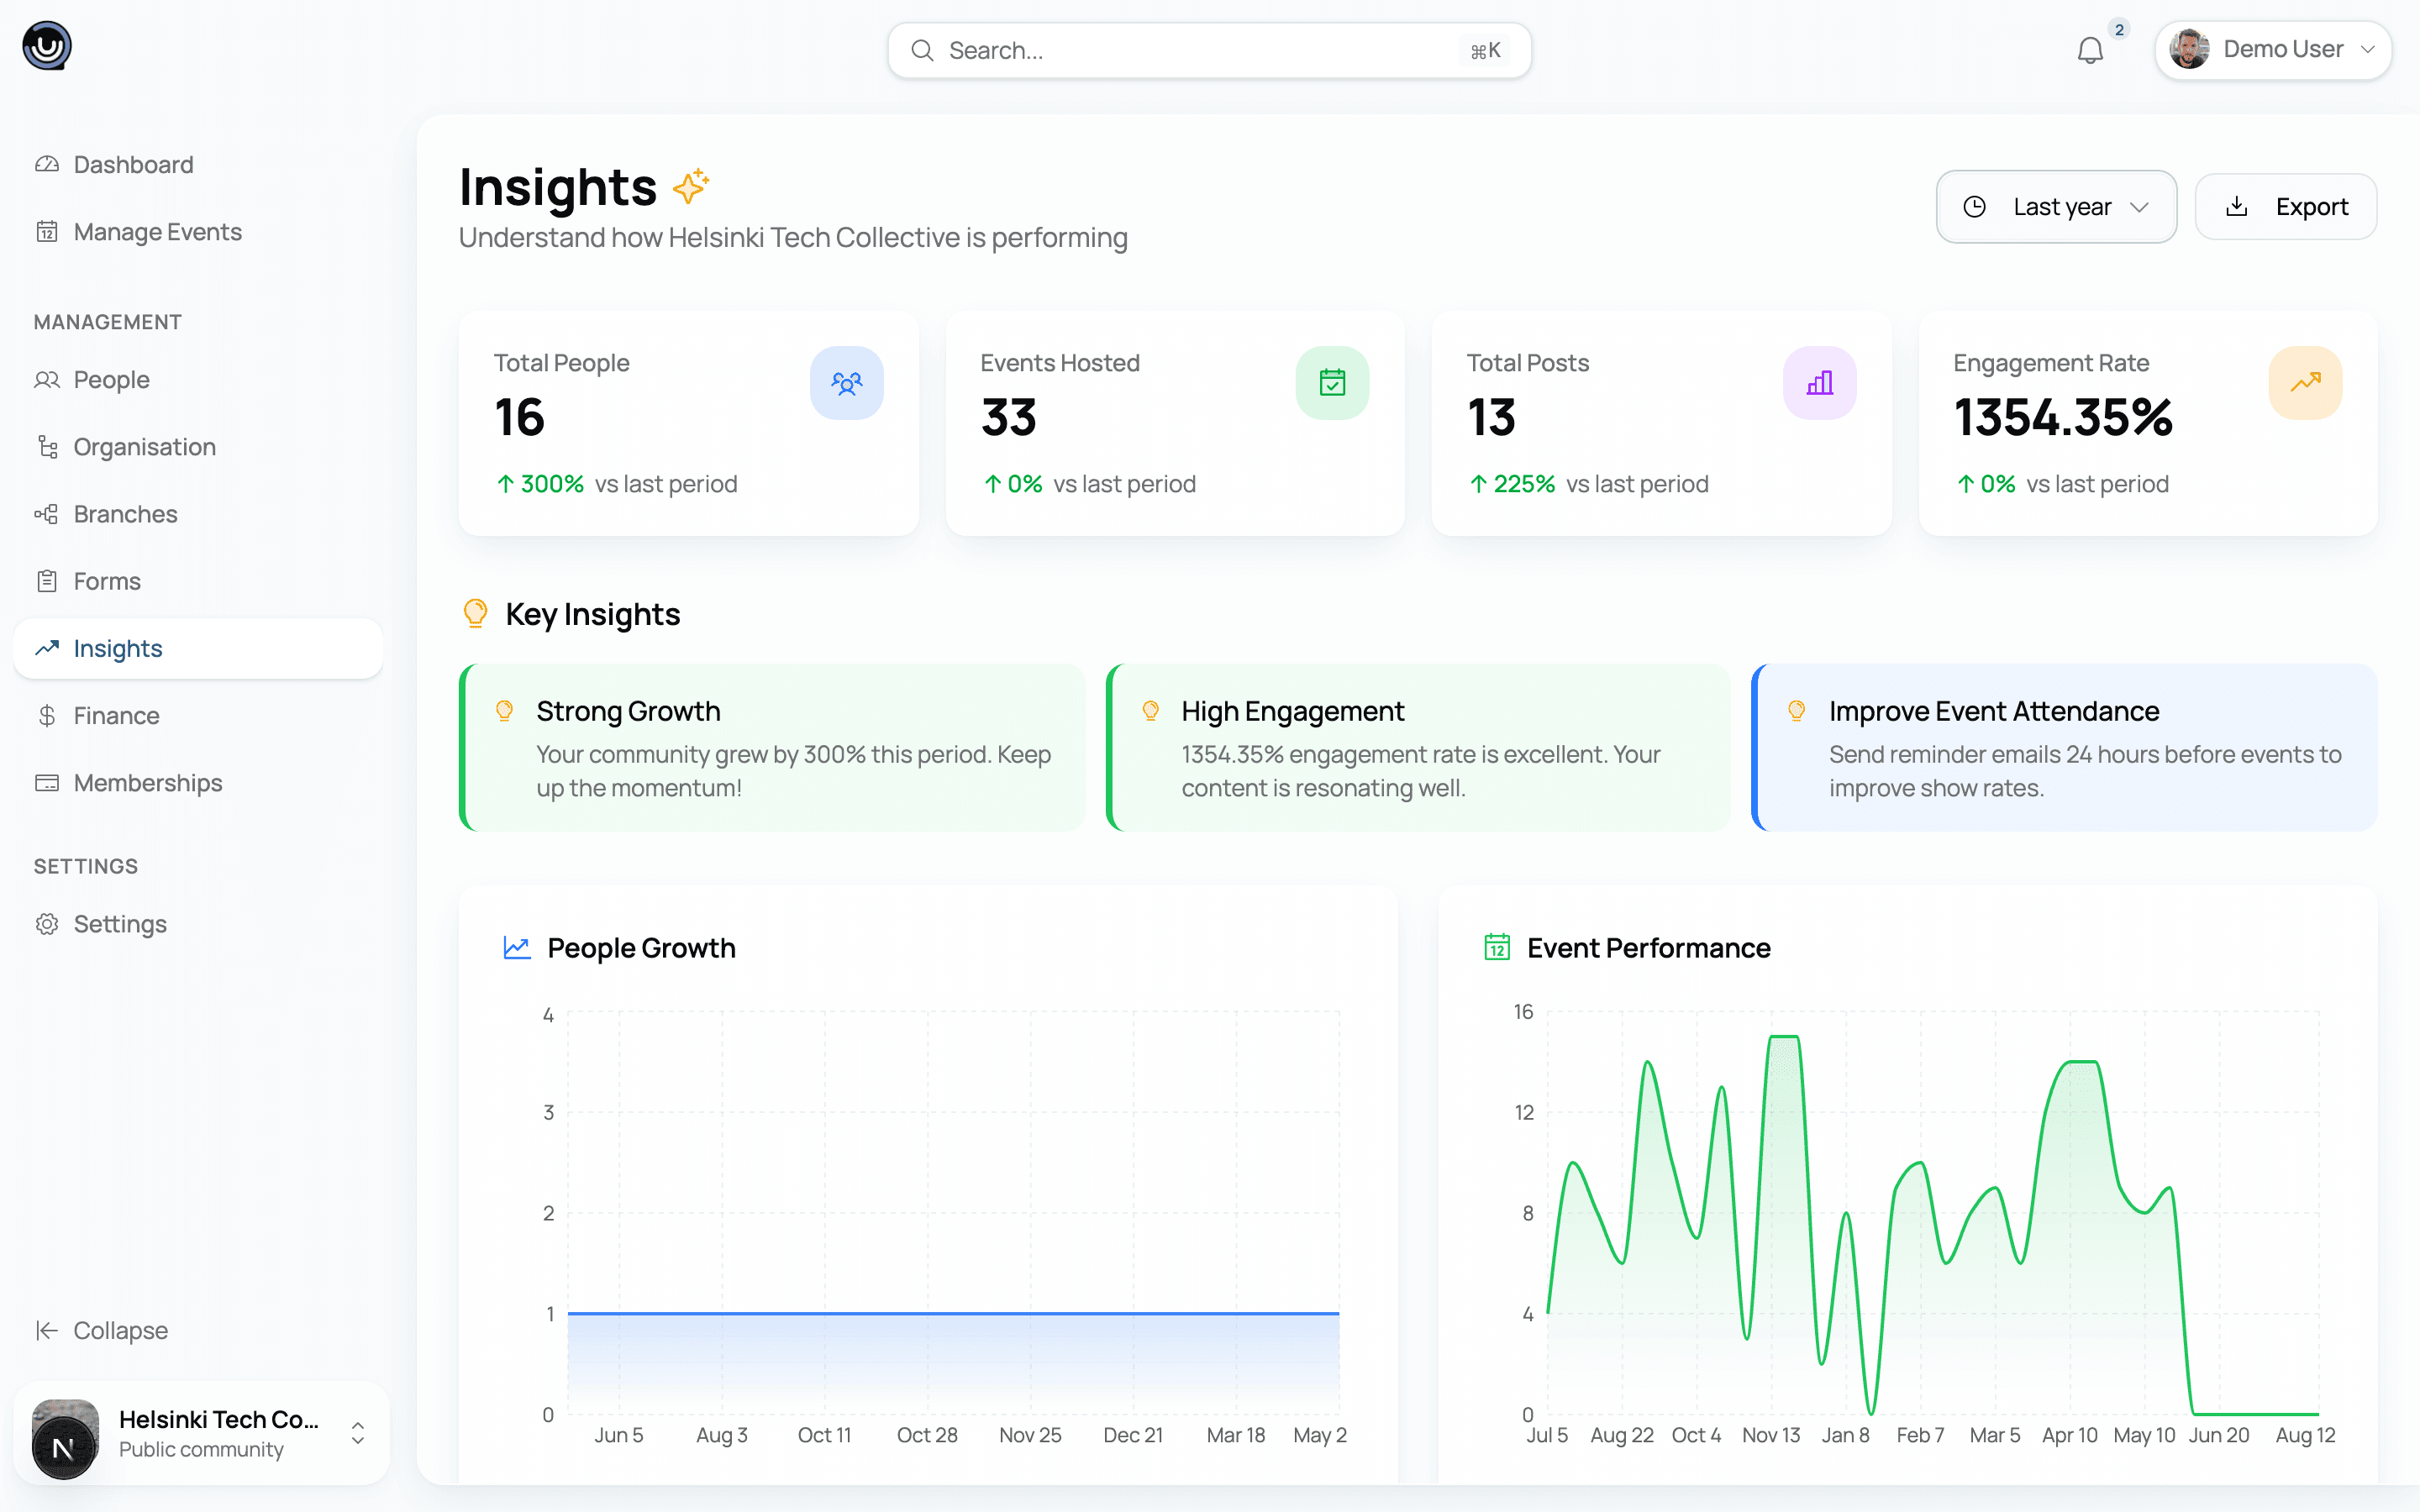Click the Event Performance calendar icon
Image resolution: width=2420 pixels, height=1512 pixels.
click(1497, 947)
